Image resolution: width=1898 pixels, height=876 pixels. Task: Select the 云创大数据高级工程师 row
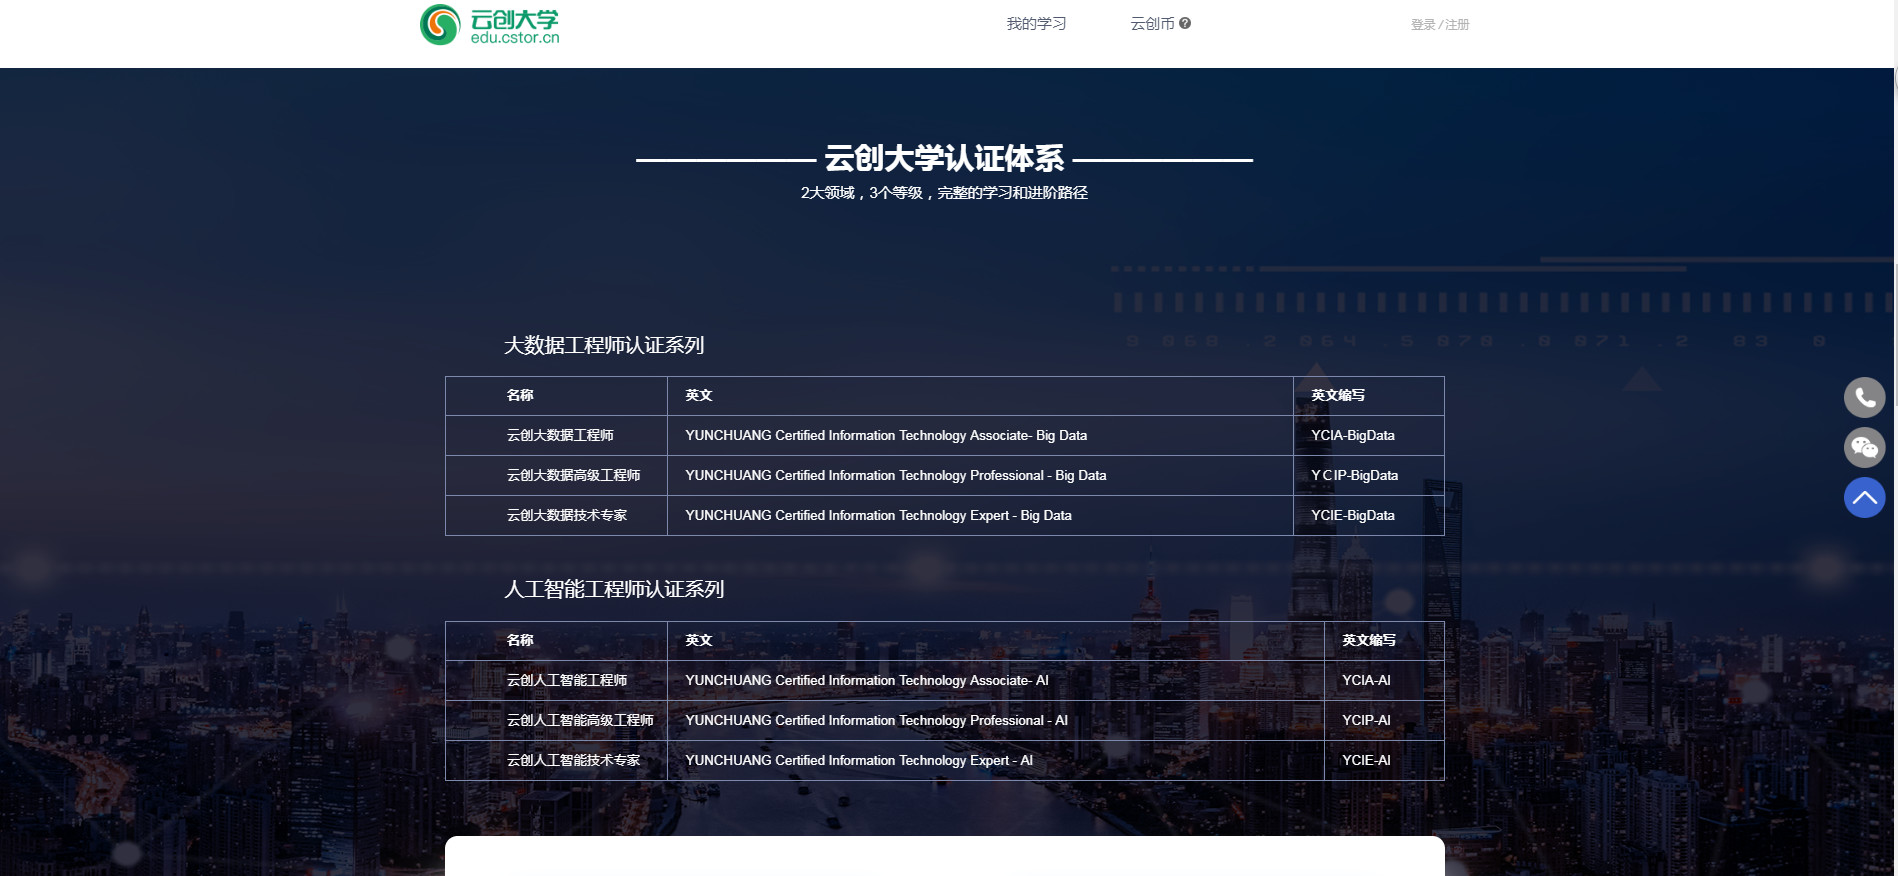click(573, 475)
